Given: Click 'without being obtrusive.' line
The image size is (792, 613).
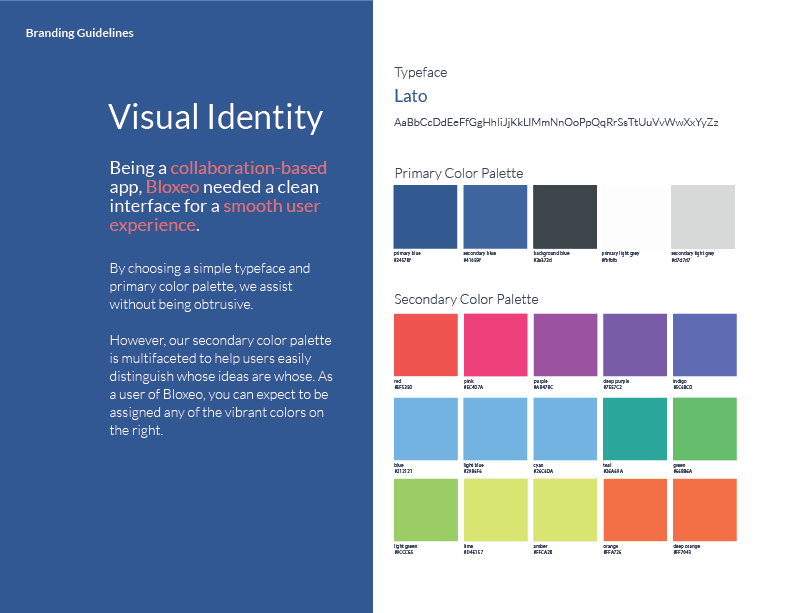Looking at the screenshot, I should [181, 304].
